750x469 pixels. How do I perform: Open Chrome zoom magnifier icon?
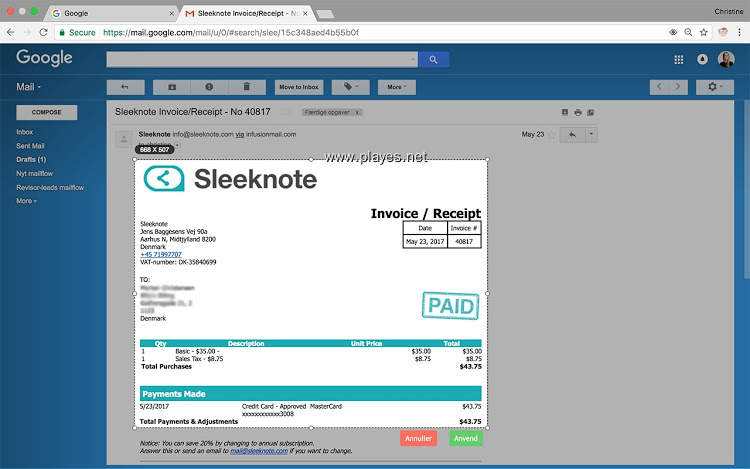pos(688,32)
